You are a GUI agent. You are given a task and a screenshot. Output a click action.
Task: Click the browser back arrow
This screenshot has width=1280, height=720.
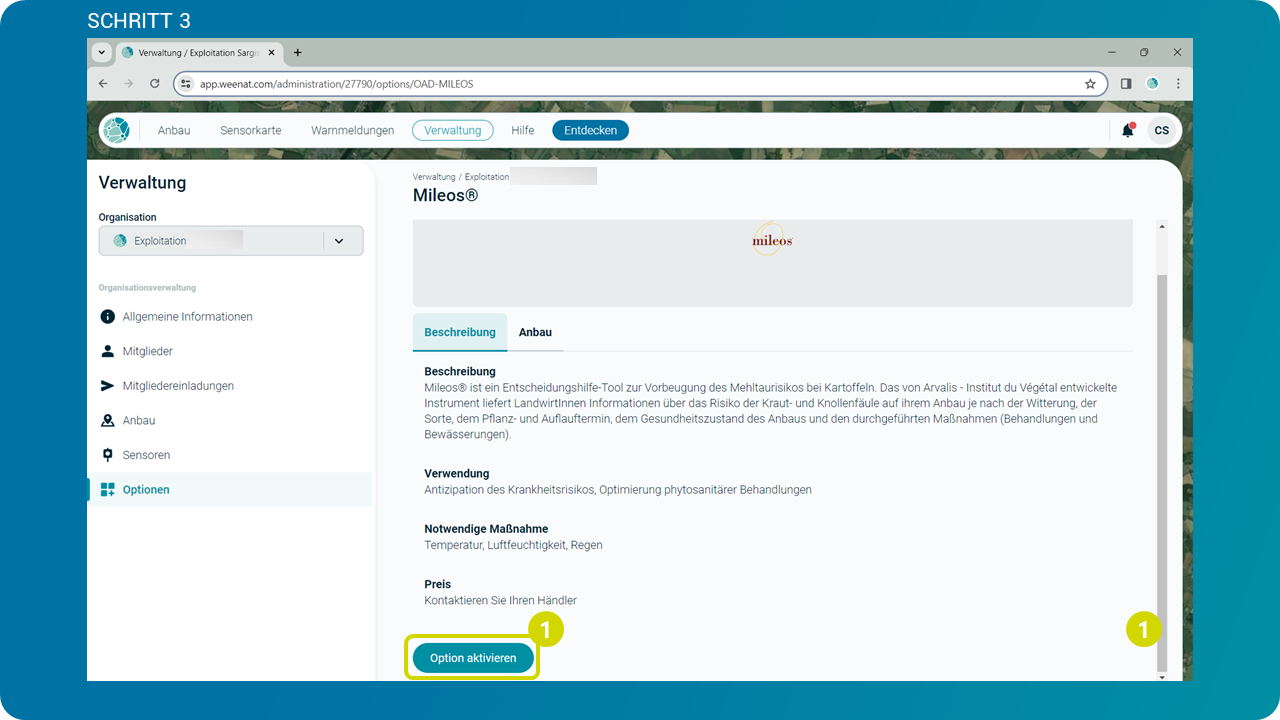pyautogui.click(x=103, y=84)
